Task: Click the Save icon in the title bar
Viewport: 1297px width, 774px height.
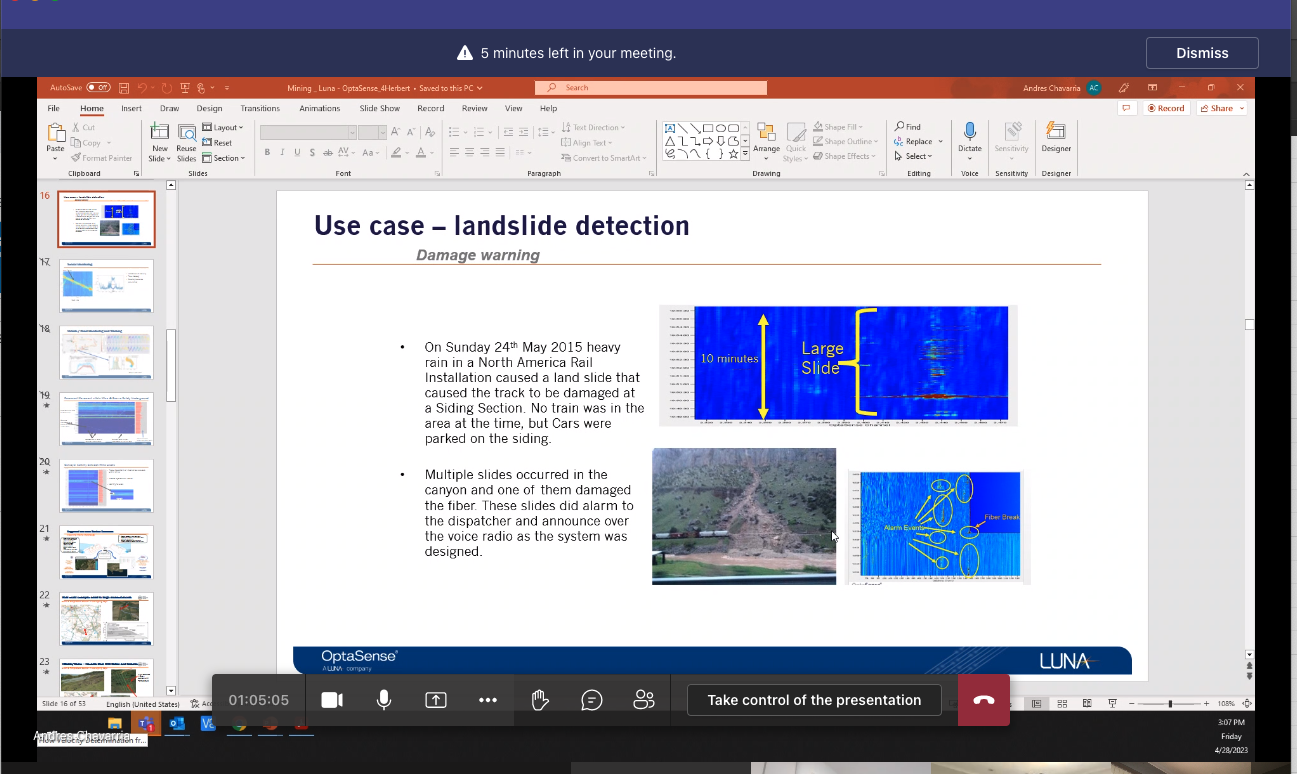Action: (124, 88)
